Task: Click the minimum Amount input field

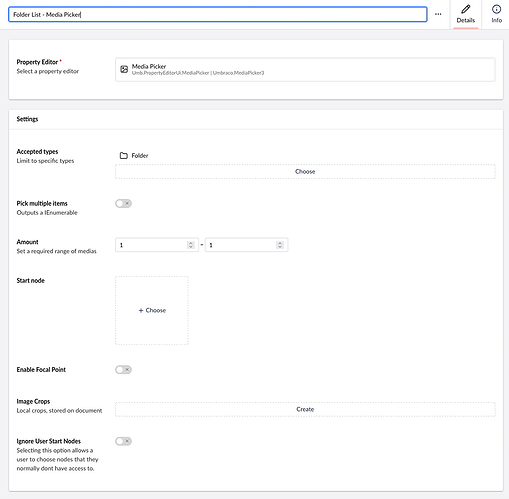Action: 157,245
